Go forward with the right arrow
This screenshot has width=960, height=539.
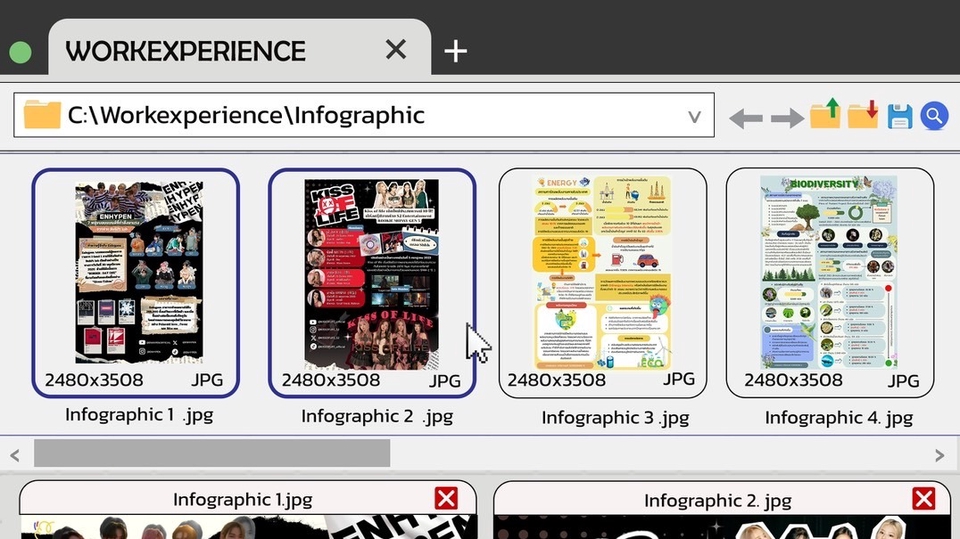point(787,118)
